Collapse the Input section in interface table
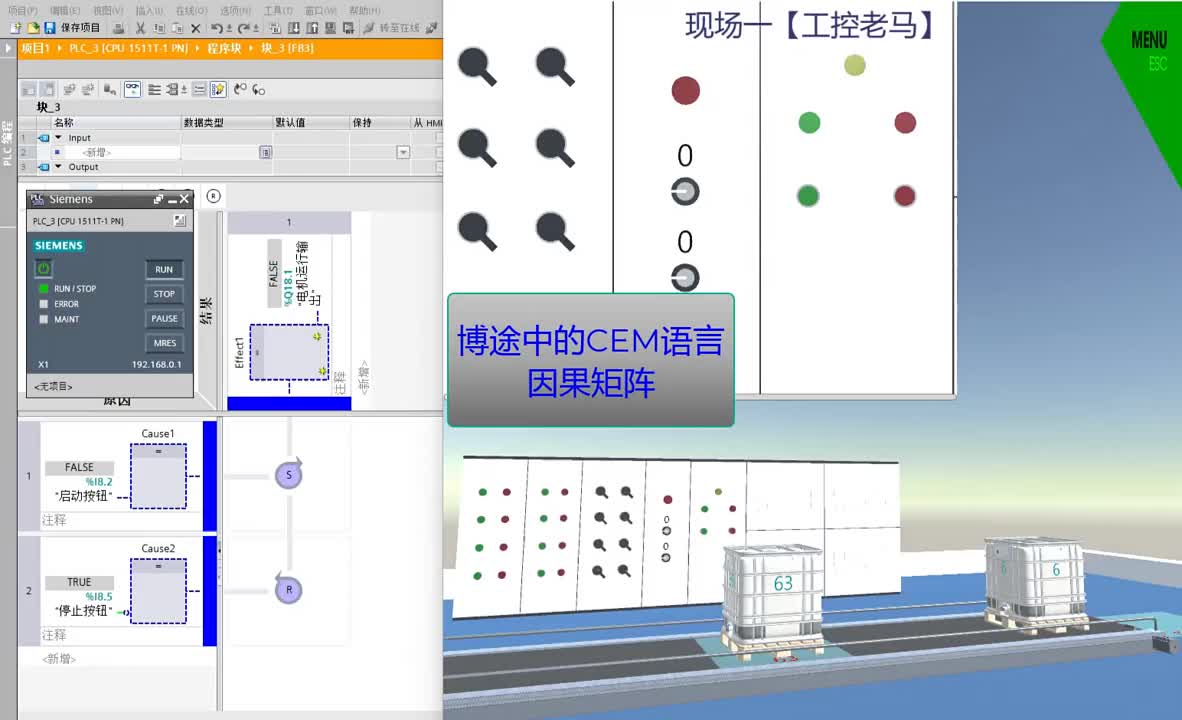The height and width of the screenshot is (720, 1182). 59,138
